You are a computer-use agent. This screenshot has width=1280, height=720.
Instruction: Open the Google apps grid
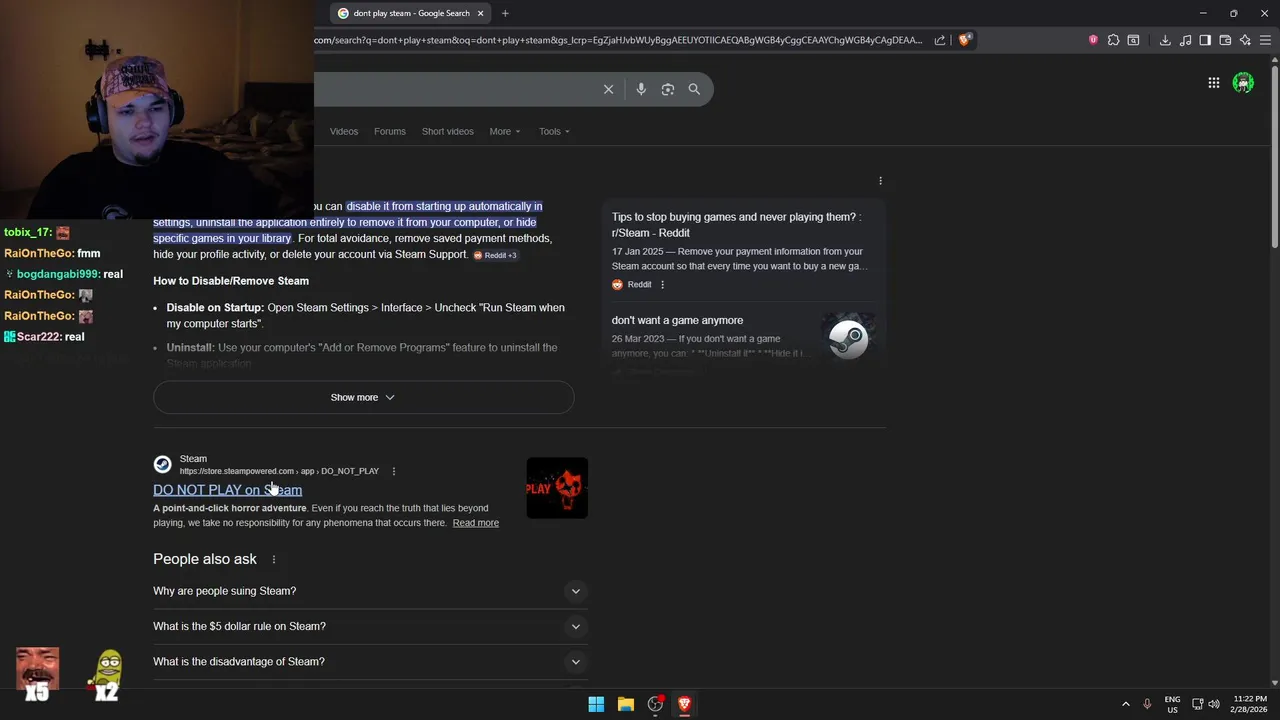1213,83
